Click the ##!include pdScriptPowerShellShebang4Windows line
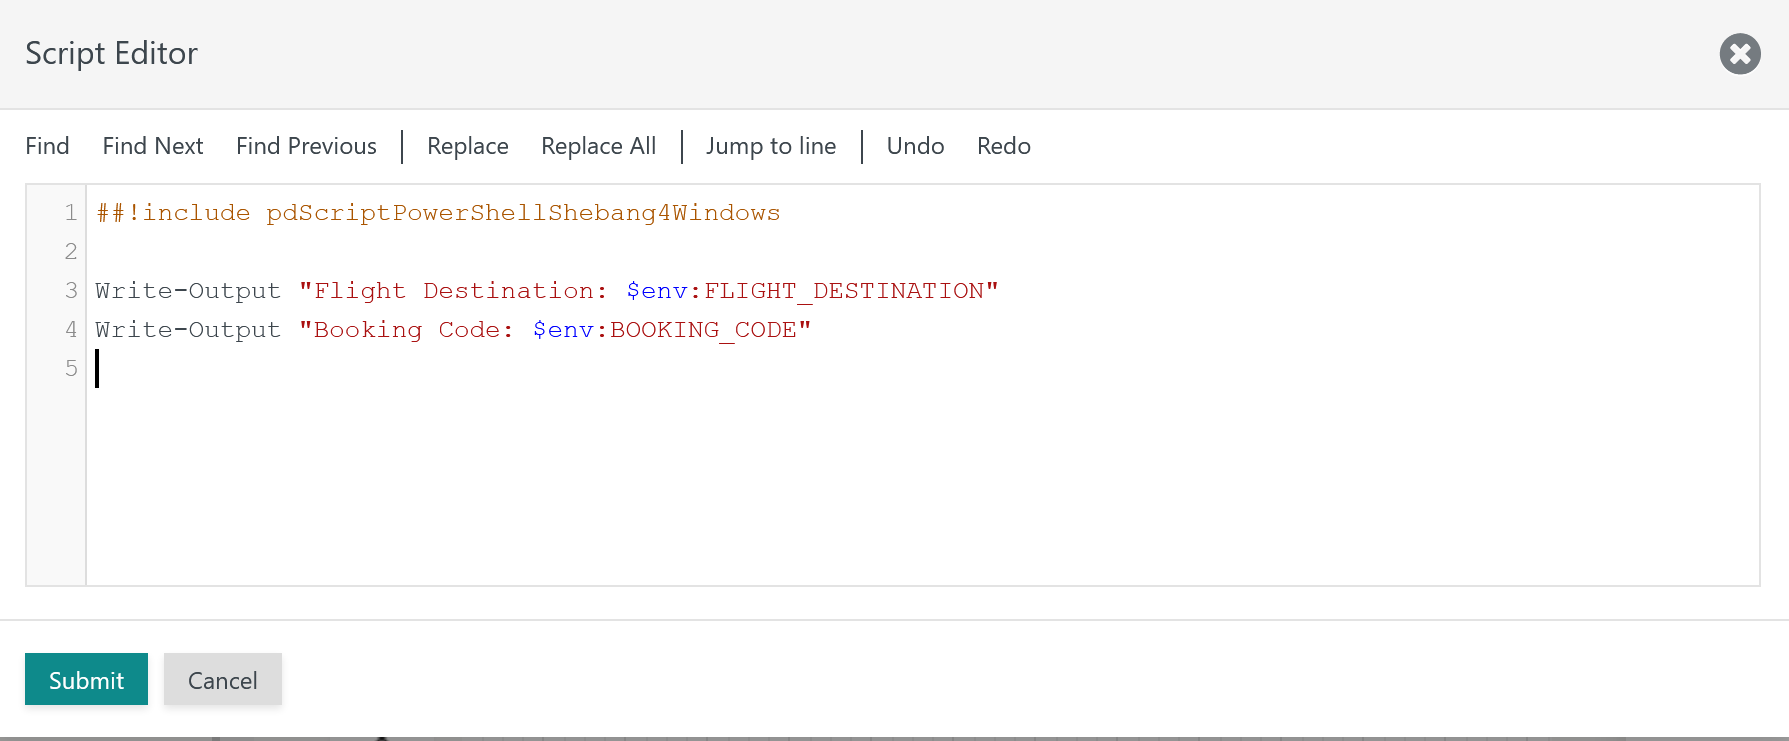The width and height of the screenshot is (1789, 741). tap(438, 213)
